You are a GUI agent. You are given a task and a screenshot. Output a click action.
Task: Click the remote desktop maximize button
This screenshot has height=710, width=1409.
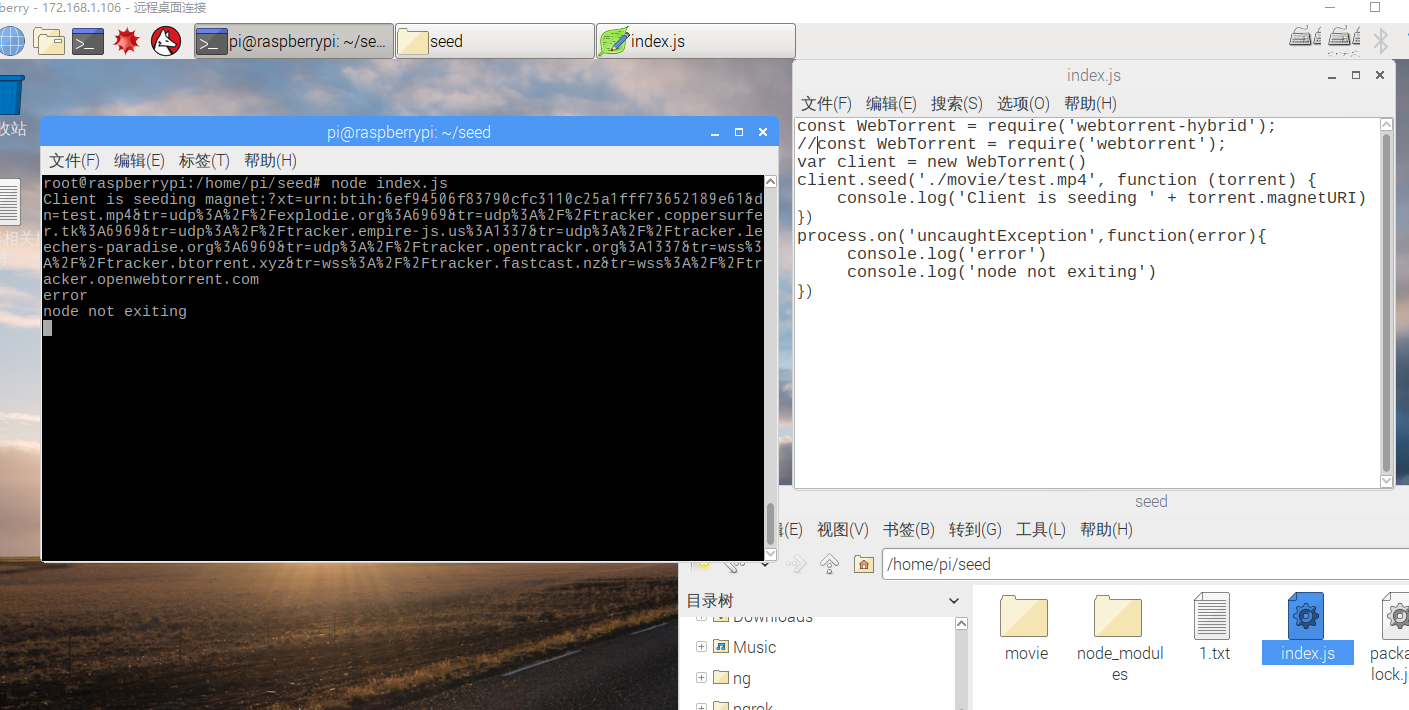(x=1375, y=8)
